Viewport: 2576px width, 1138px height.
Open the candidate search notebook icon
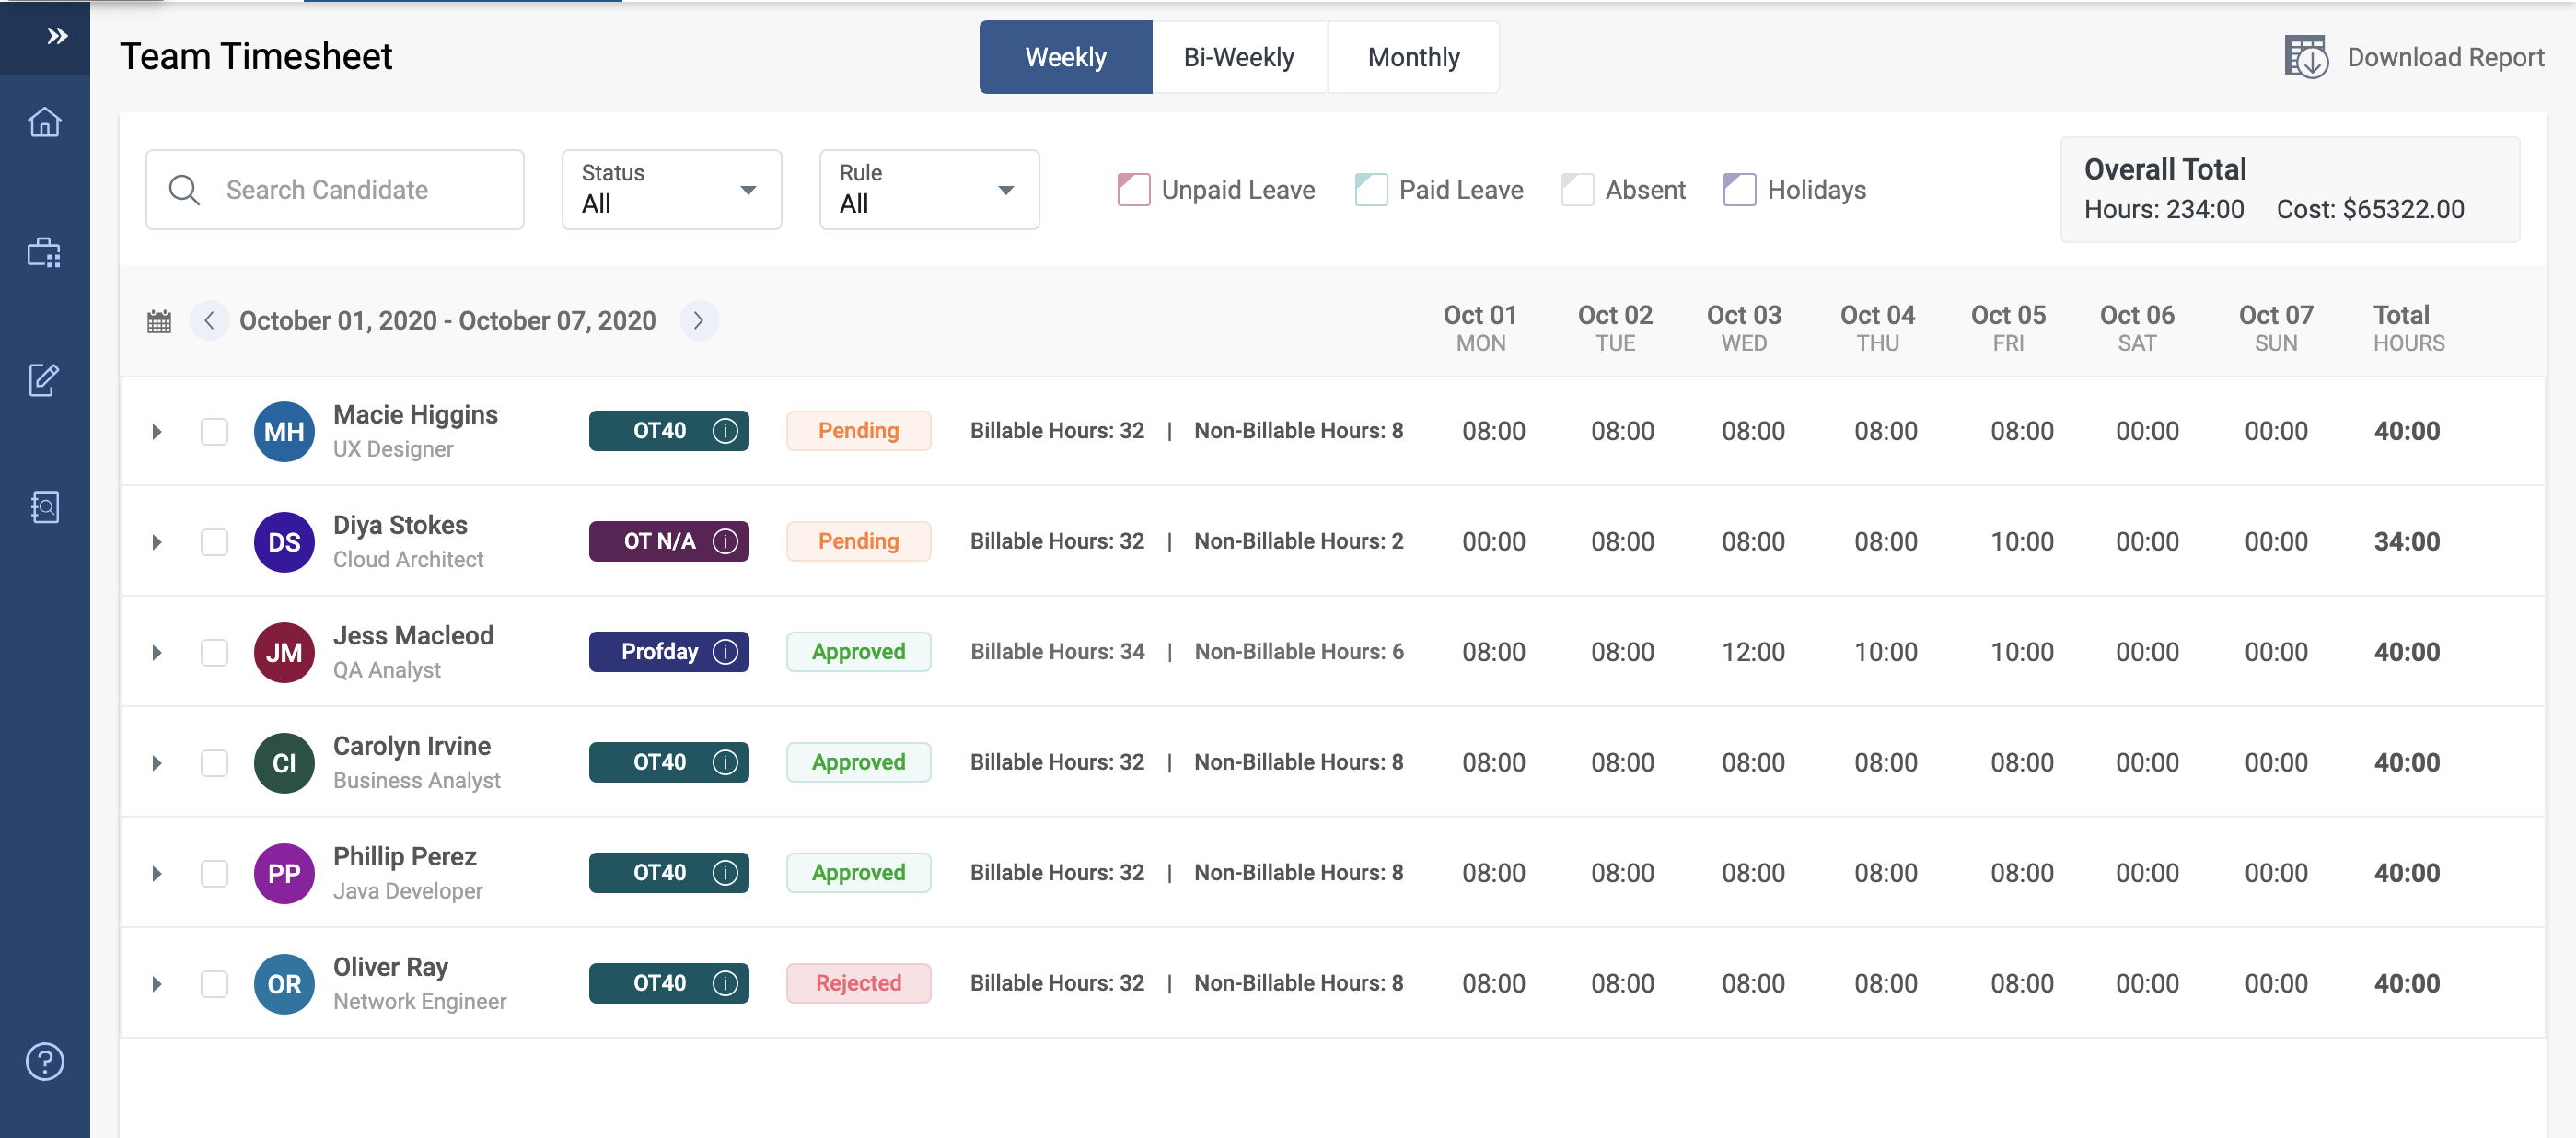[x=44, y=507]
